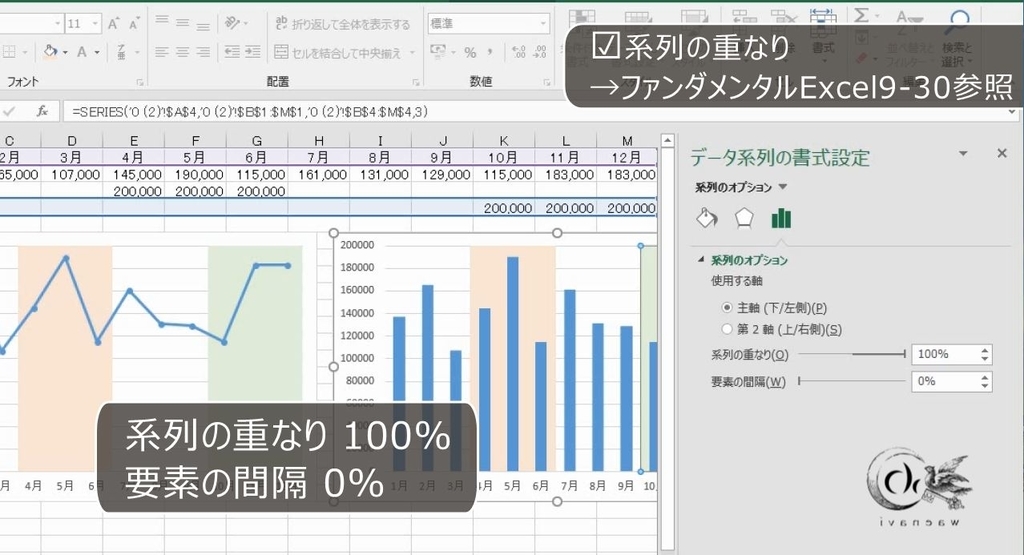Open the font size dropdown
Screen dimensions: 1024x555
point(95,24)
